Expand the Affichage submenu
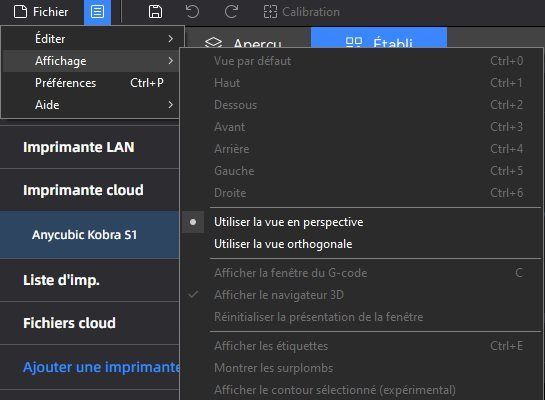 click(x=91, y=61)
